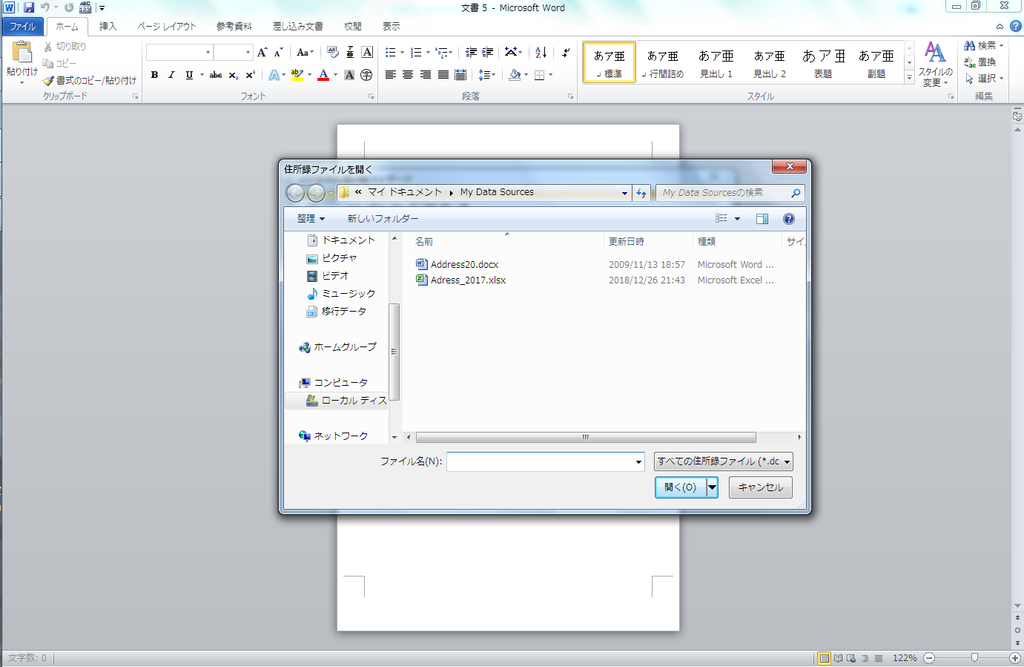Click the Bullets list icon

click(391, 52)
